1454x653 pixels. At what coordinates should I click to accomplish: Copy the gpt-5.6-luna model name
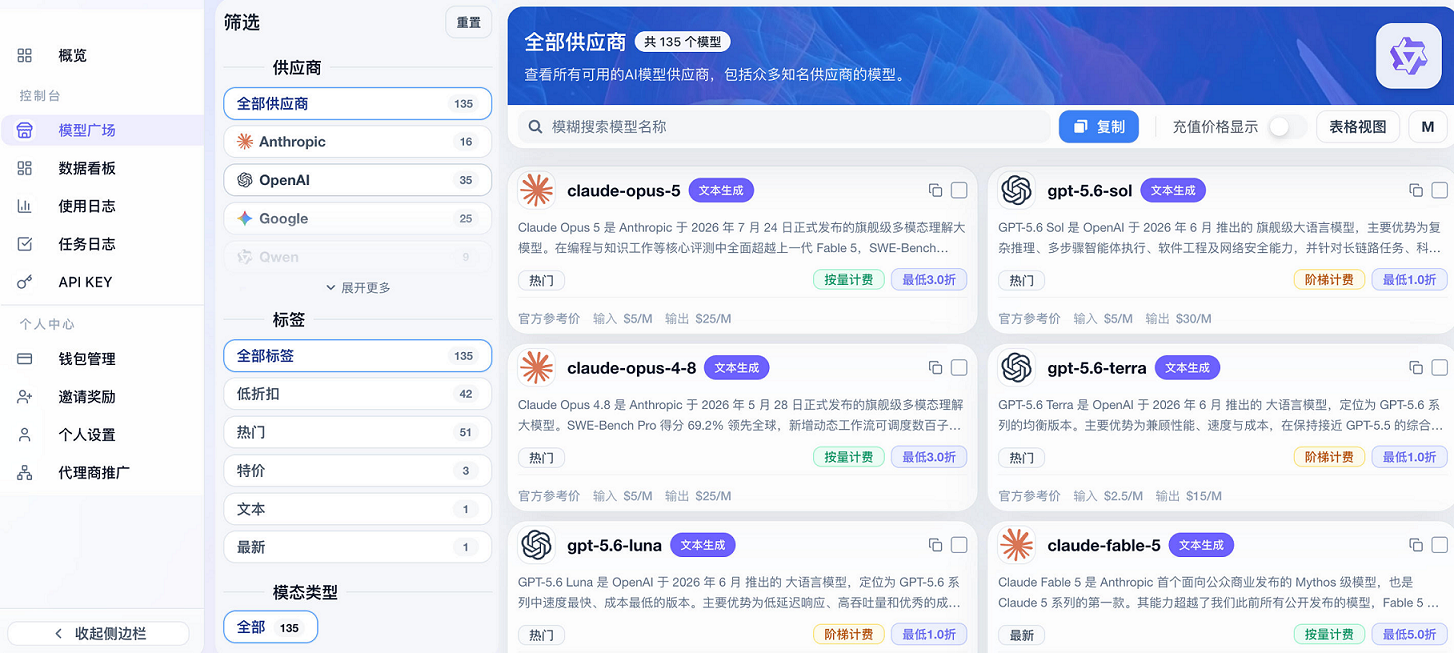click(935, 545)
